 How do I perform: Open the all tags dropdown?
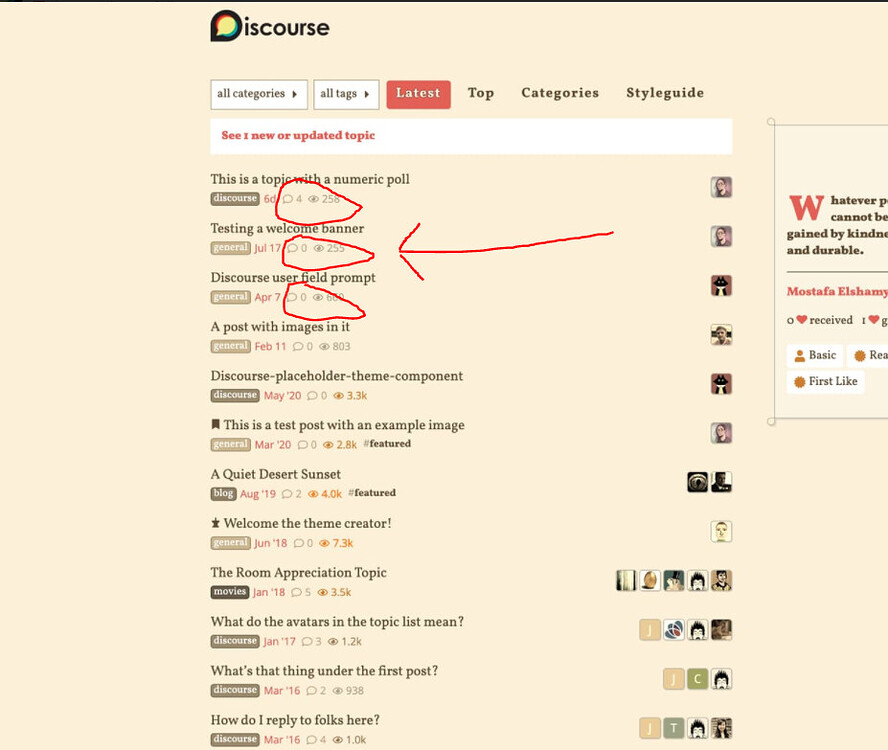pos(345,94)
